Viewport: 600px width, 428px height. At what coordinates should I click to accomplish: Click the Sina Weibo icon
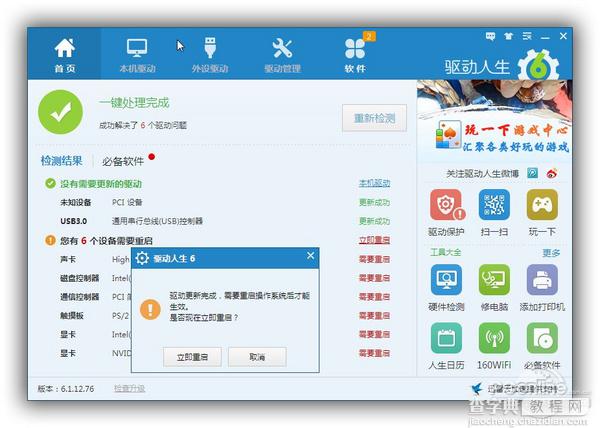click(x=552, y=173)
